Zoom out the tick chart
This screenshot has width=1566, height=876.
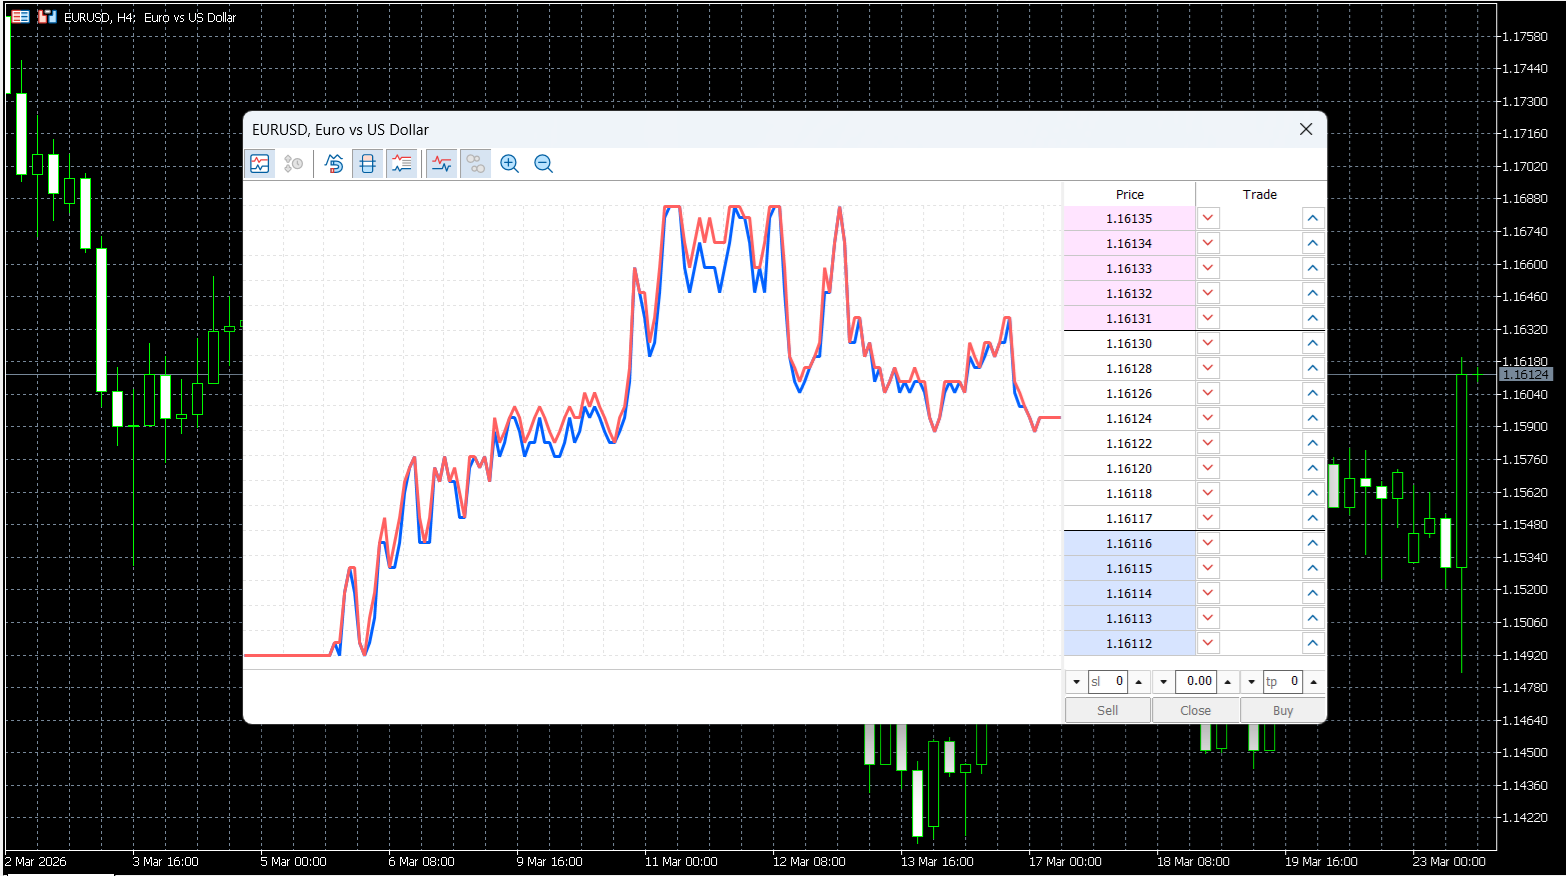(x=544, y=164)
